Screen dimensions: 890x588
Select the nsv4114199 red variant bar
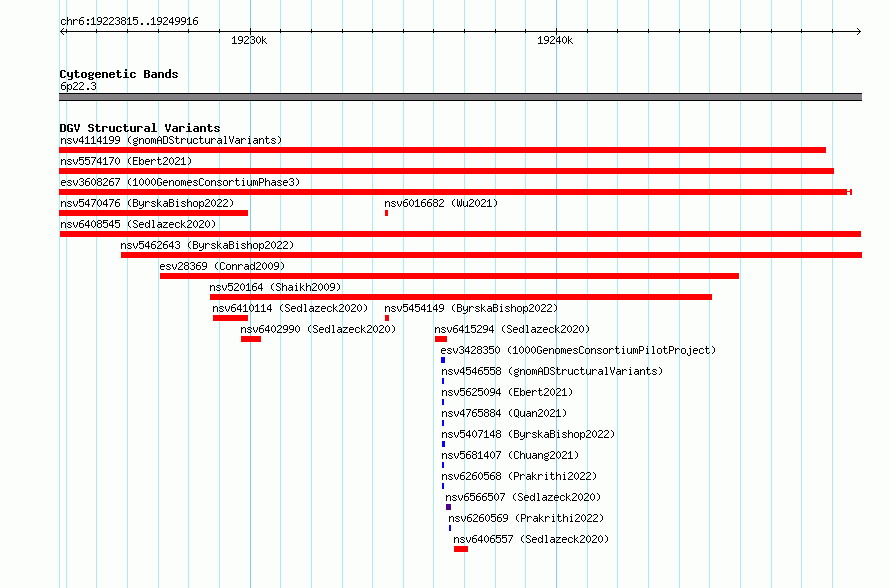click(442, 150)
